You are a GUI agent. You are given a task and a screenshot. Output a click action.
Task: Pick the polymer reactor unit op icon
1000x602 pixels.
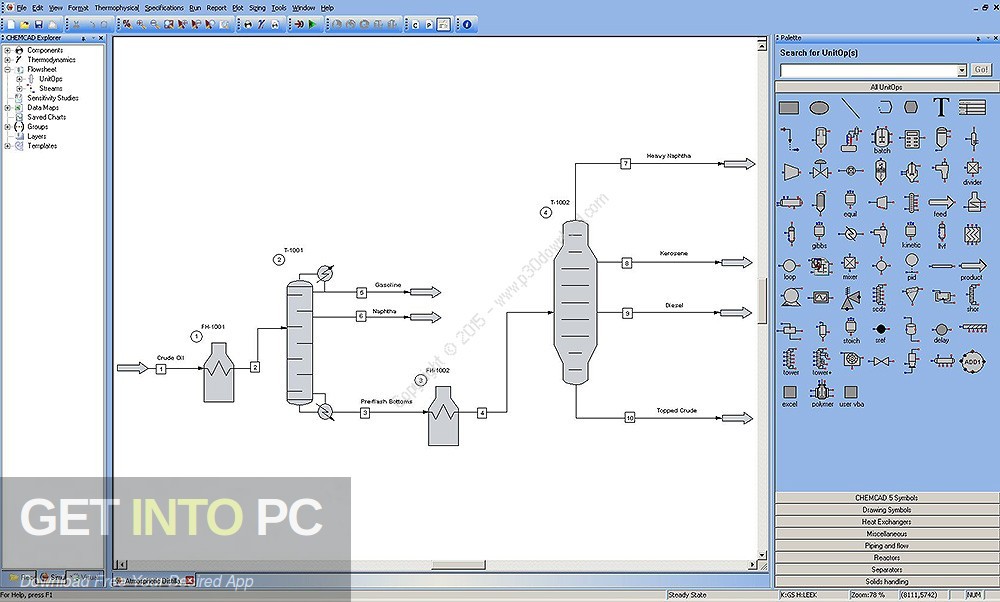click(x=821, y=393)
